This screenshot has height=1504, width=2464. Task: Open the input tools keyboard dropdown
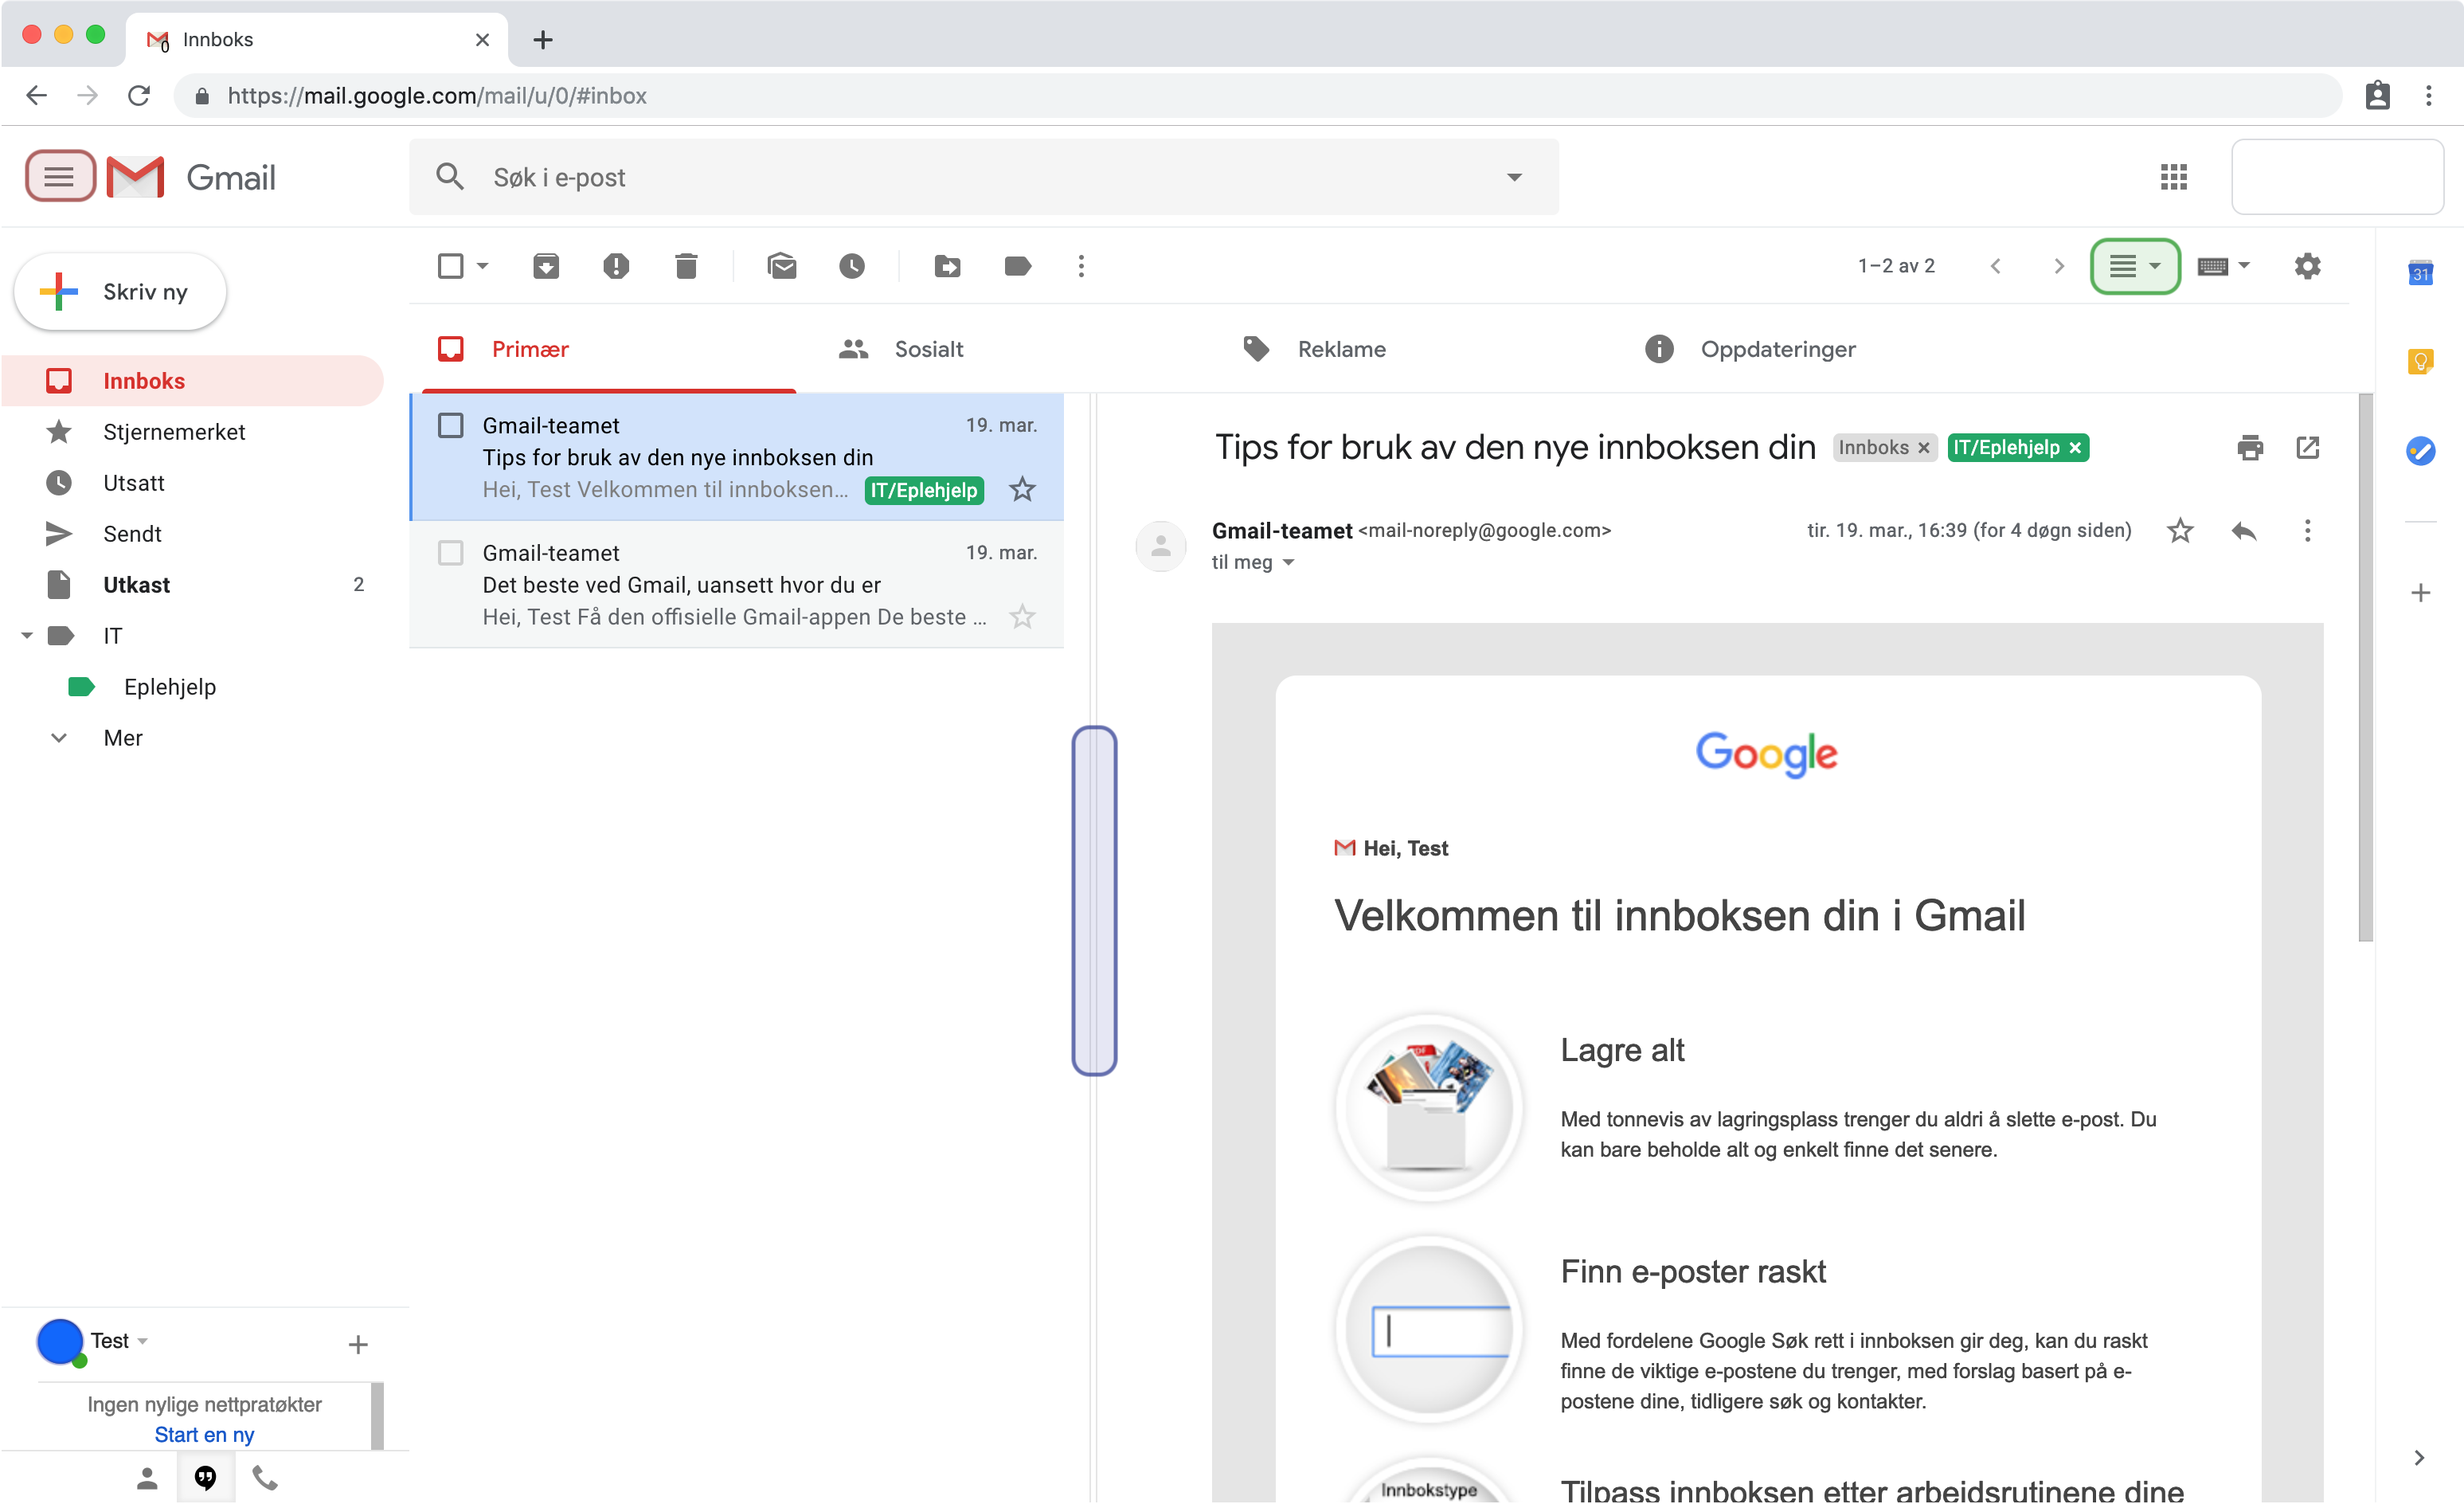tap(2223, 266)
